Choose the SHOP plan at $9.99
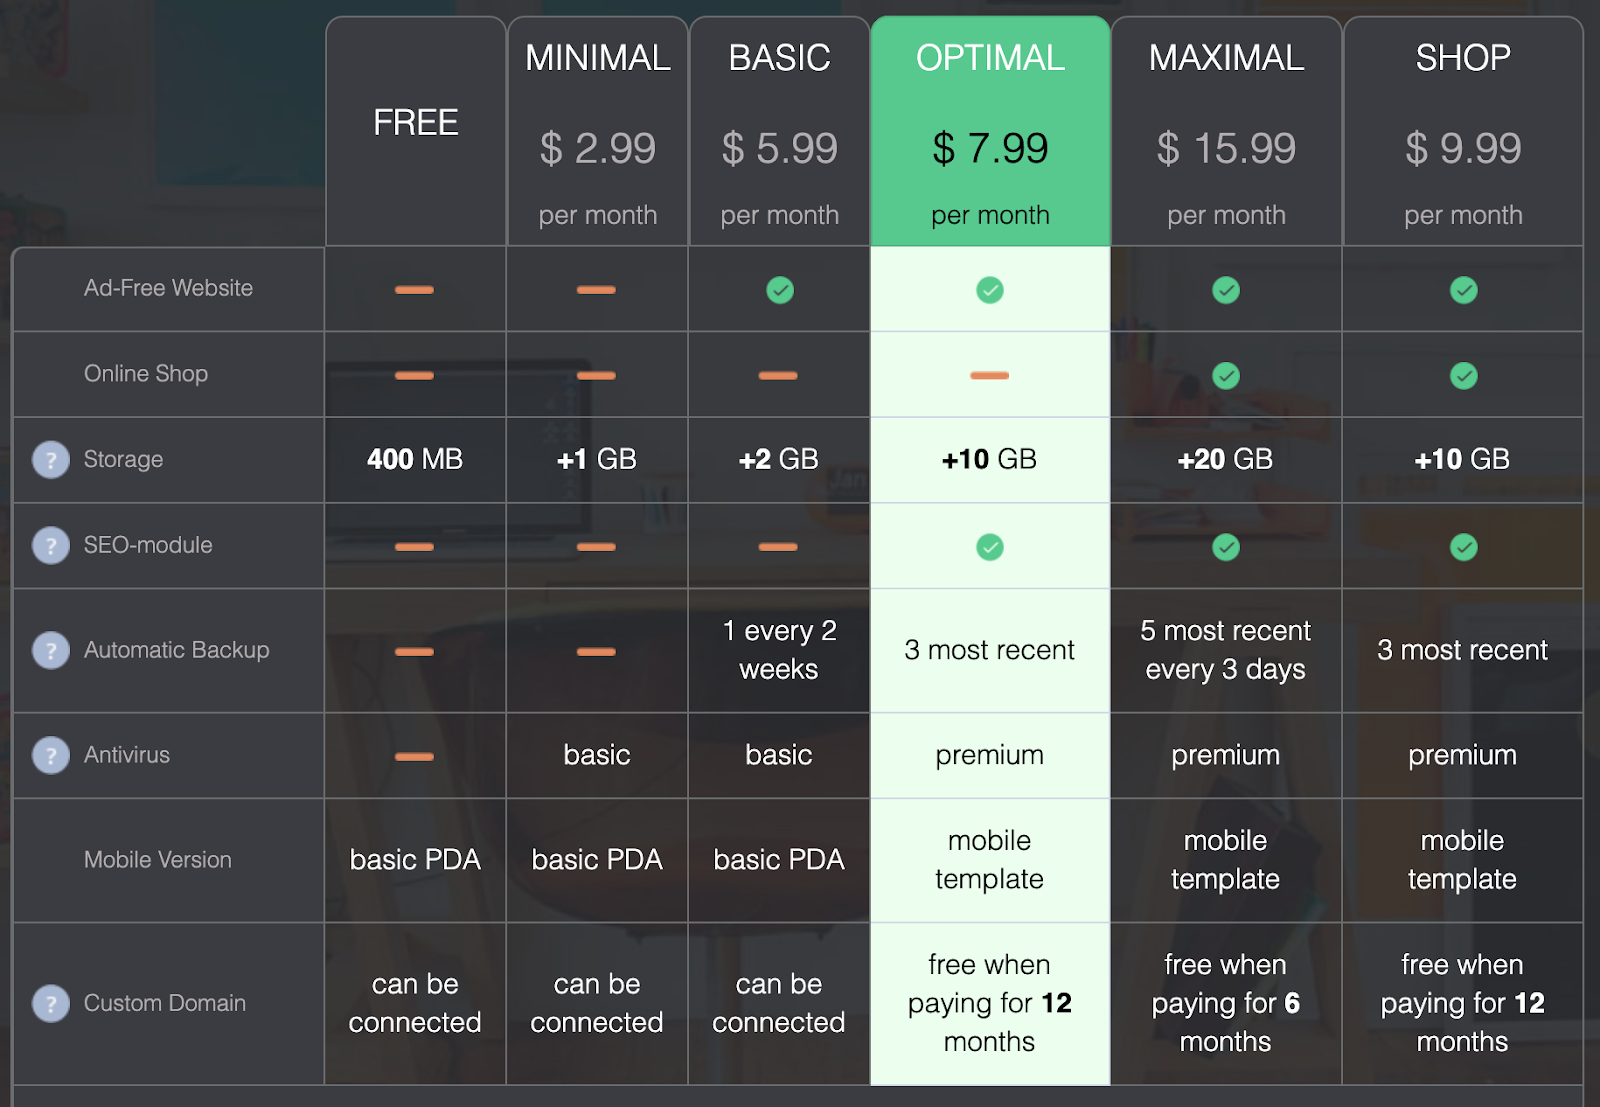 tap(1463, 148)
